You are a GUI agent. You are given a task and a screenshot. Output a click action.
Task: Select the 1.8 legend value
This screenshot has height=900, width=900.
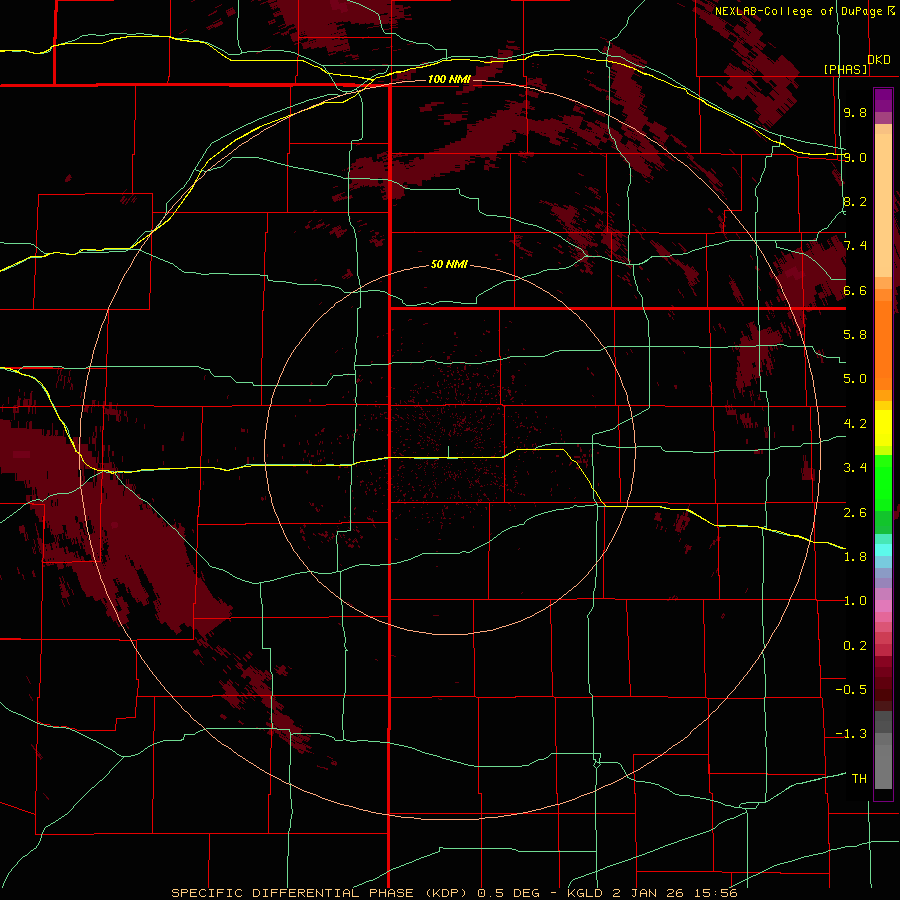pos(855,557)
